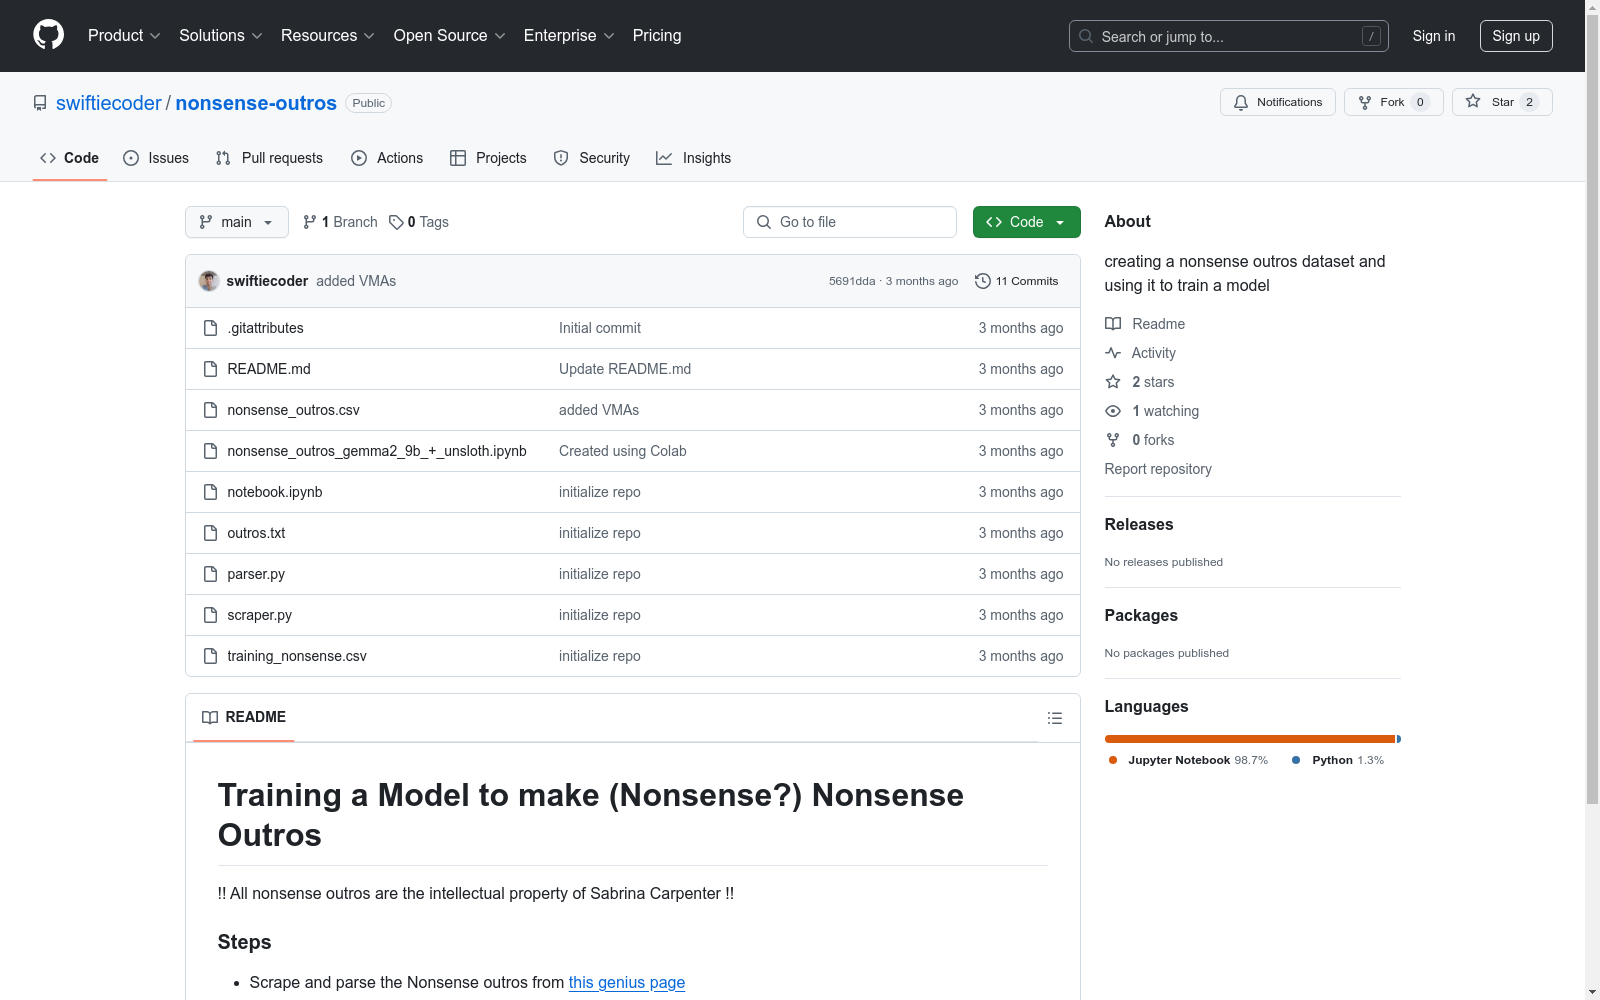Image resolution: width=1600 pixels, height=1000 pixels.
Task: Click the fork icon beside 0 forks
Action: coord(1113,440)
